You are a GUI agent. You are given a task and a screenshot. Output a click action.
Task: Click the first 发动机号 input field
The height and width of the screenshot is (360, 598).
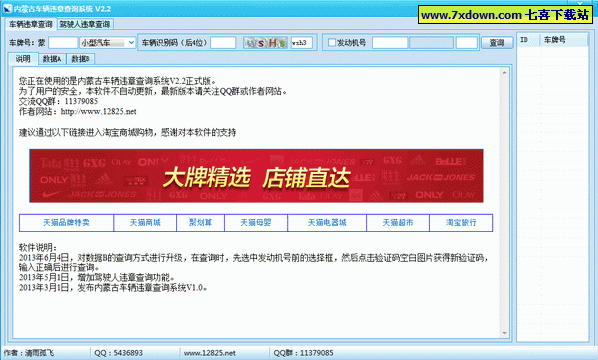click(x=390, y=43)
